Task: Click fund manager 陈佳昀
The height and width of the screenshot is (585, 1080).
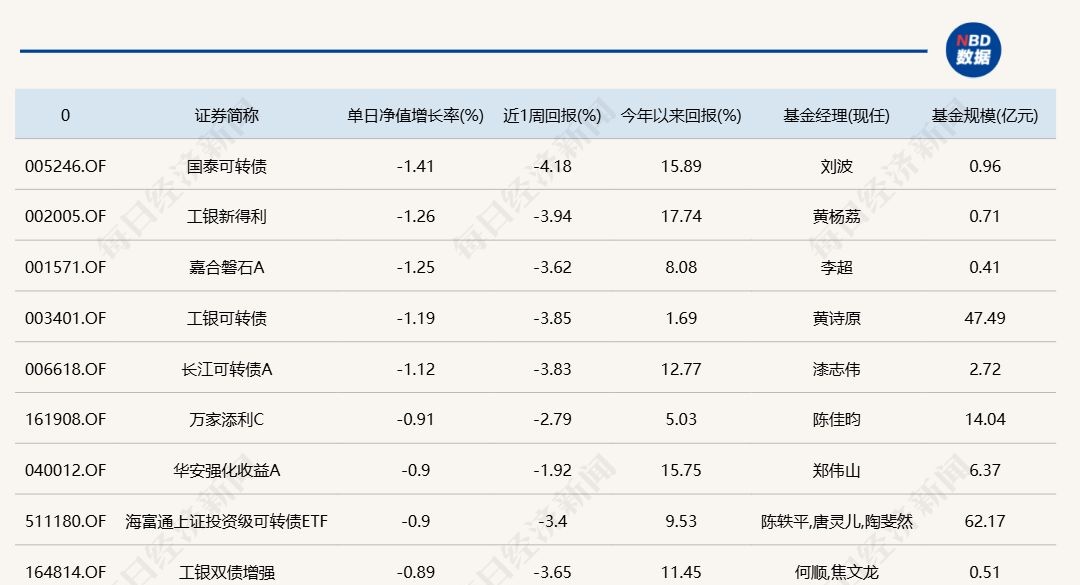Action: [x=836, y=419]
